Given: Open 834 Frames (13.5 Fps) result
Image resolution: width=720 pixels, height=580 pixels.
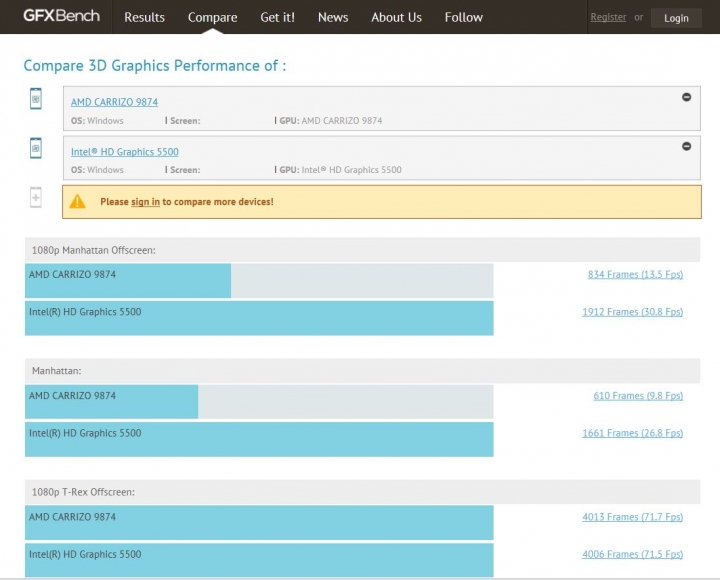Looking at the screenshot, I should (635, 274).
